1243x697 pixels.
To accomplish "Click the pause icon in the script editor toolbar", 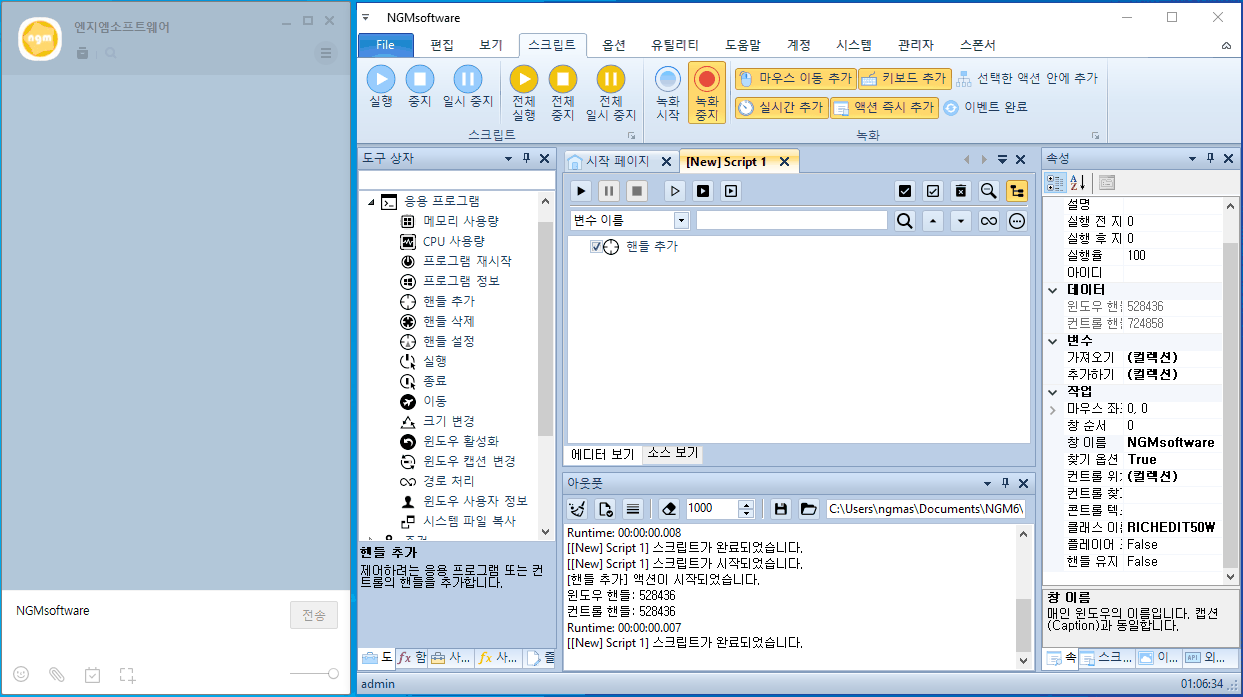I will coord(609,190).
